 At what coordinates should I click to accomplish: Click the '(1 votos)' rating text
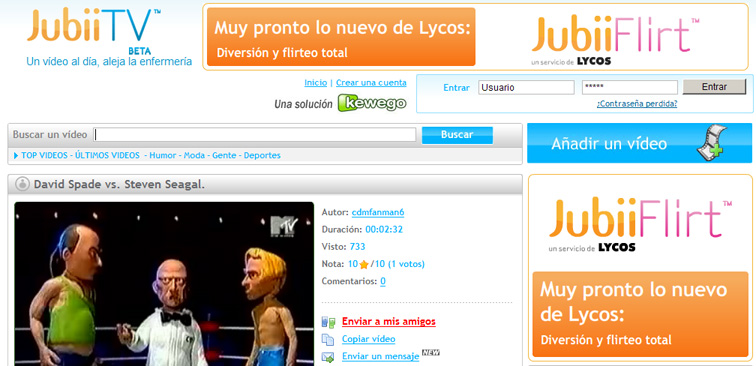tap(406, 264)
